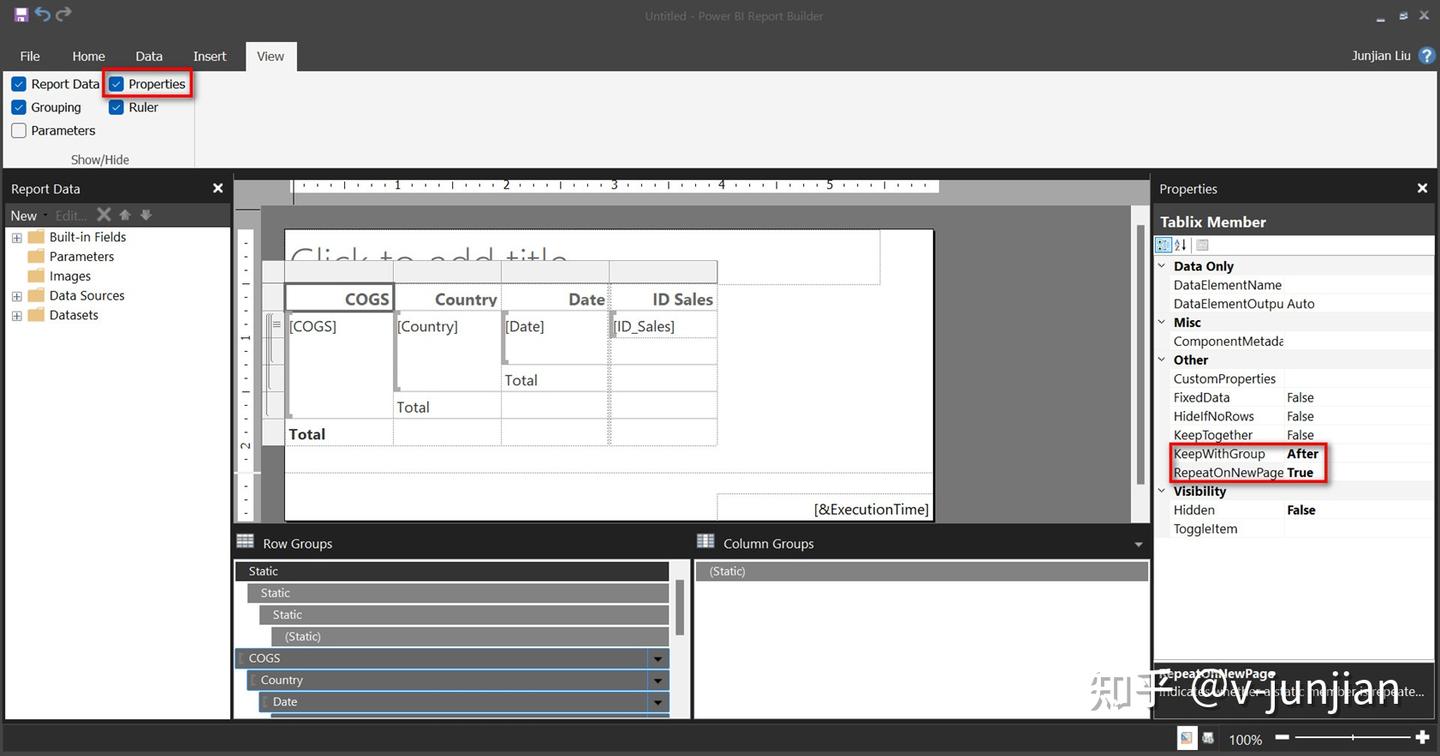Expand the Datasets folder in Report Data
Image resolution: width=1440 pixels, height=756 pixels.
15,315
